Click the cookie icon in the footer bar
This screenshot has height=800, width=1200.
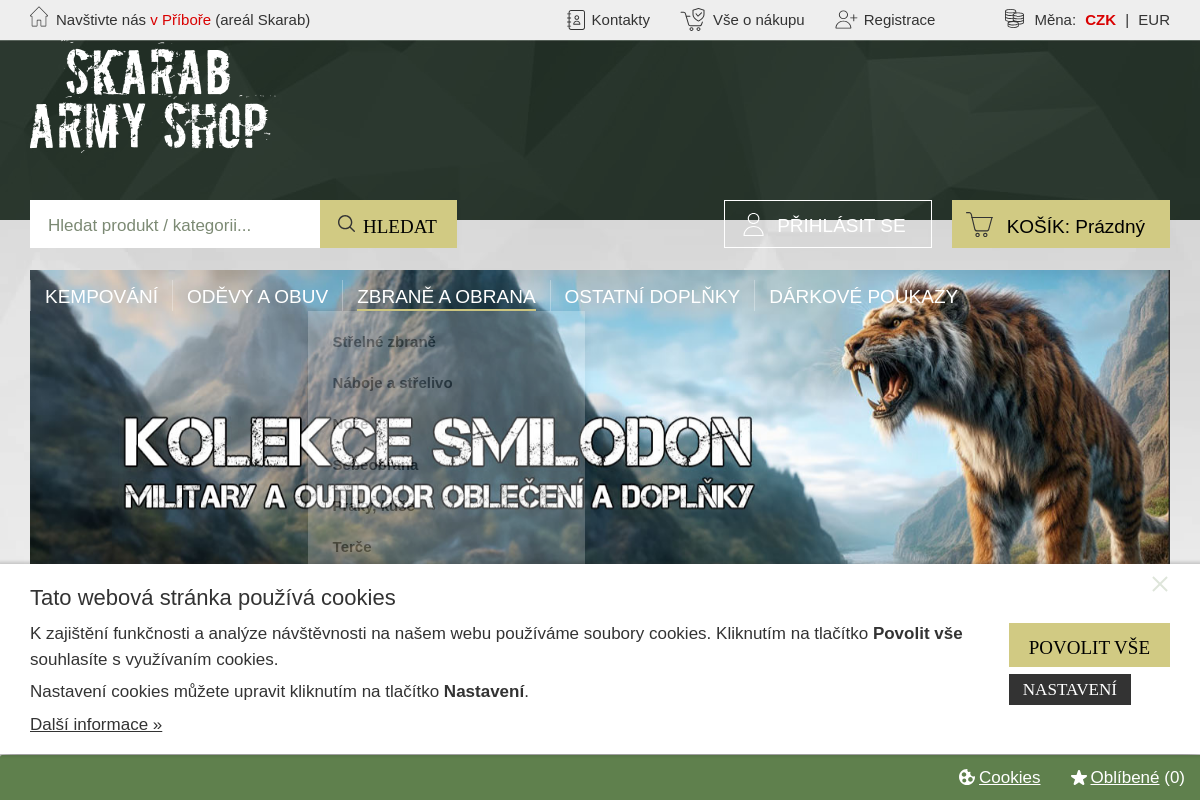click(966, 777)
